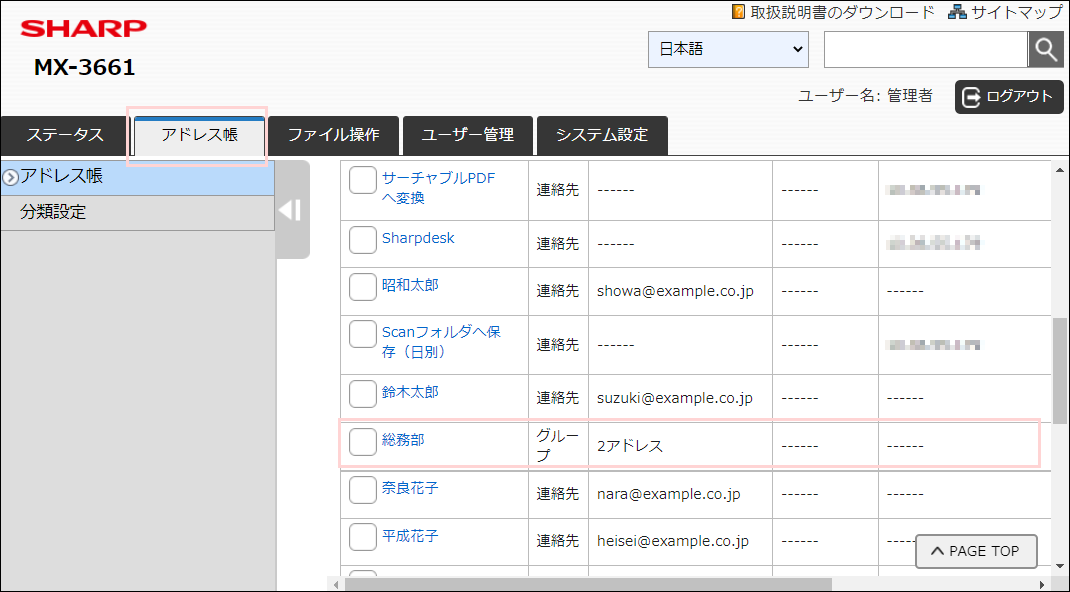Select the アドレス帳 tab
1070x592 pixels.
[199, 135]
